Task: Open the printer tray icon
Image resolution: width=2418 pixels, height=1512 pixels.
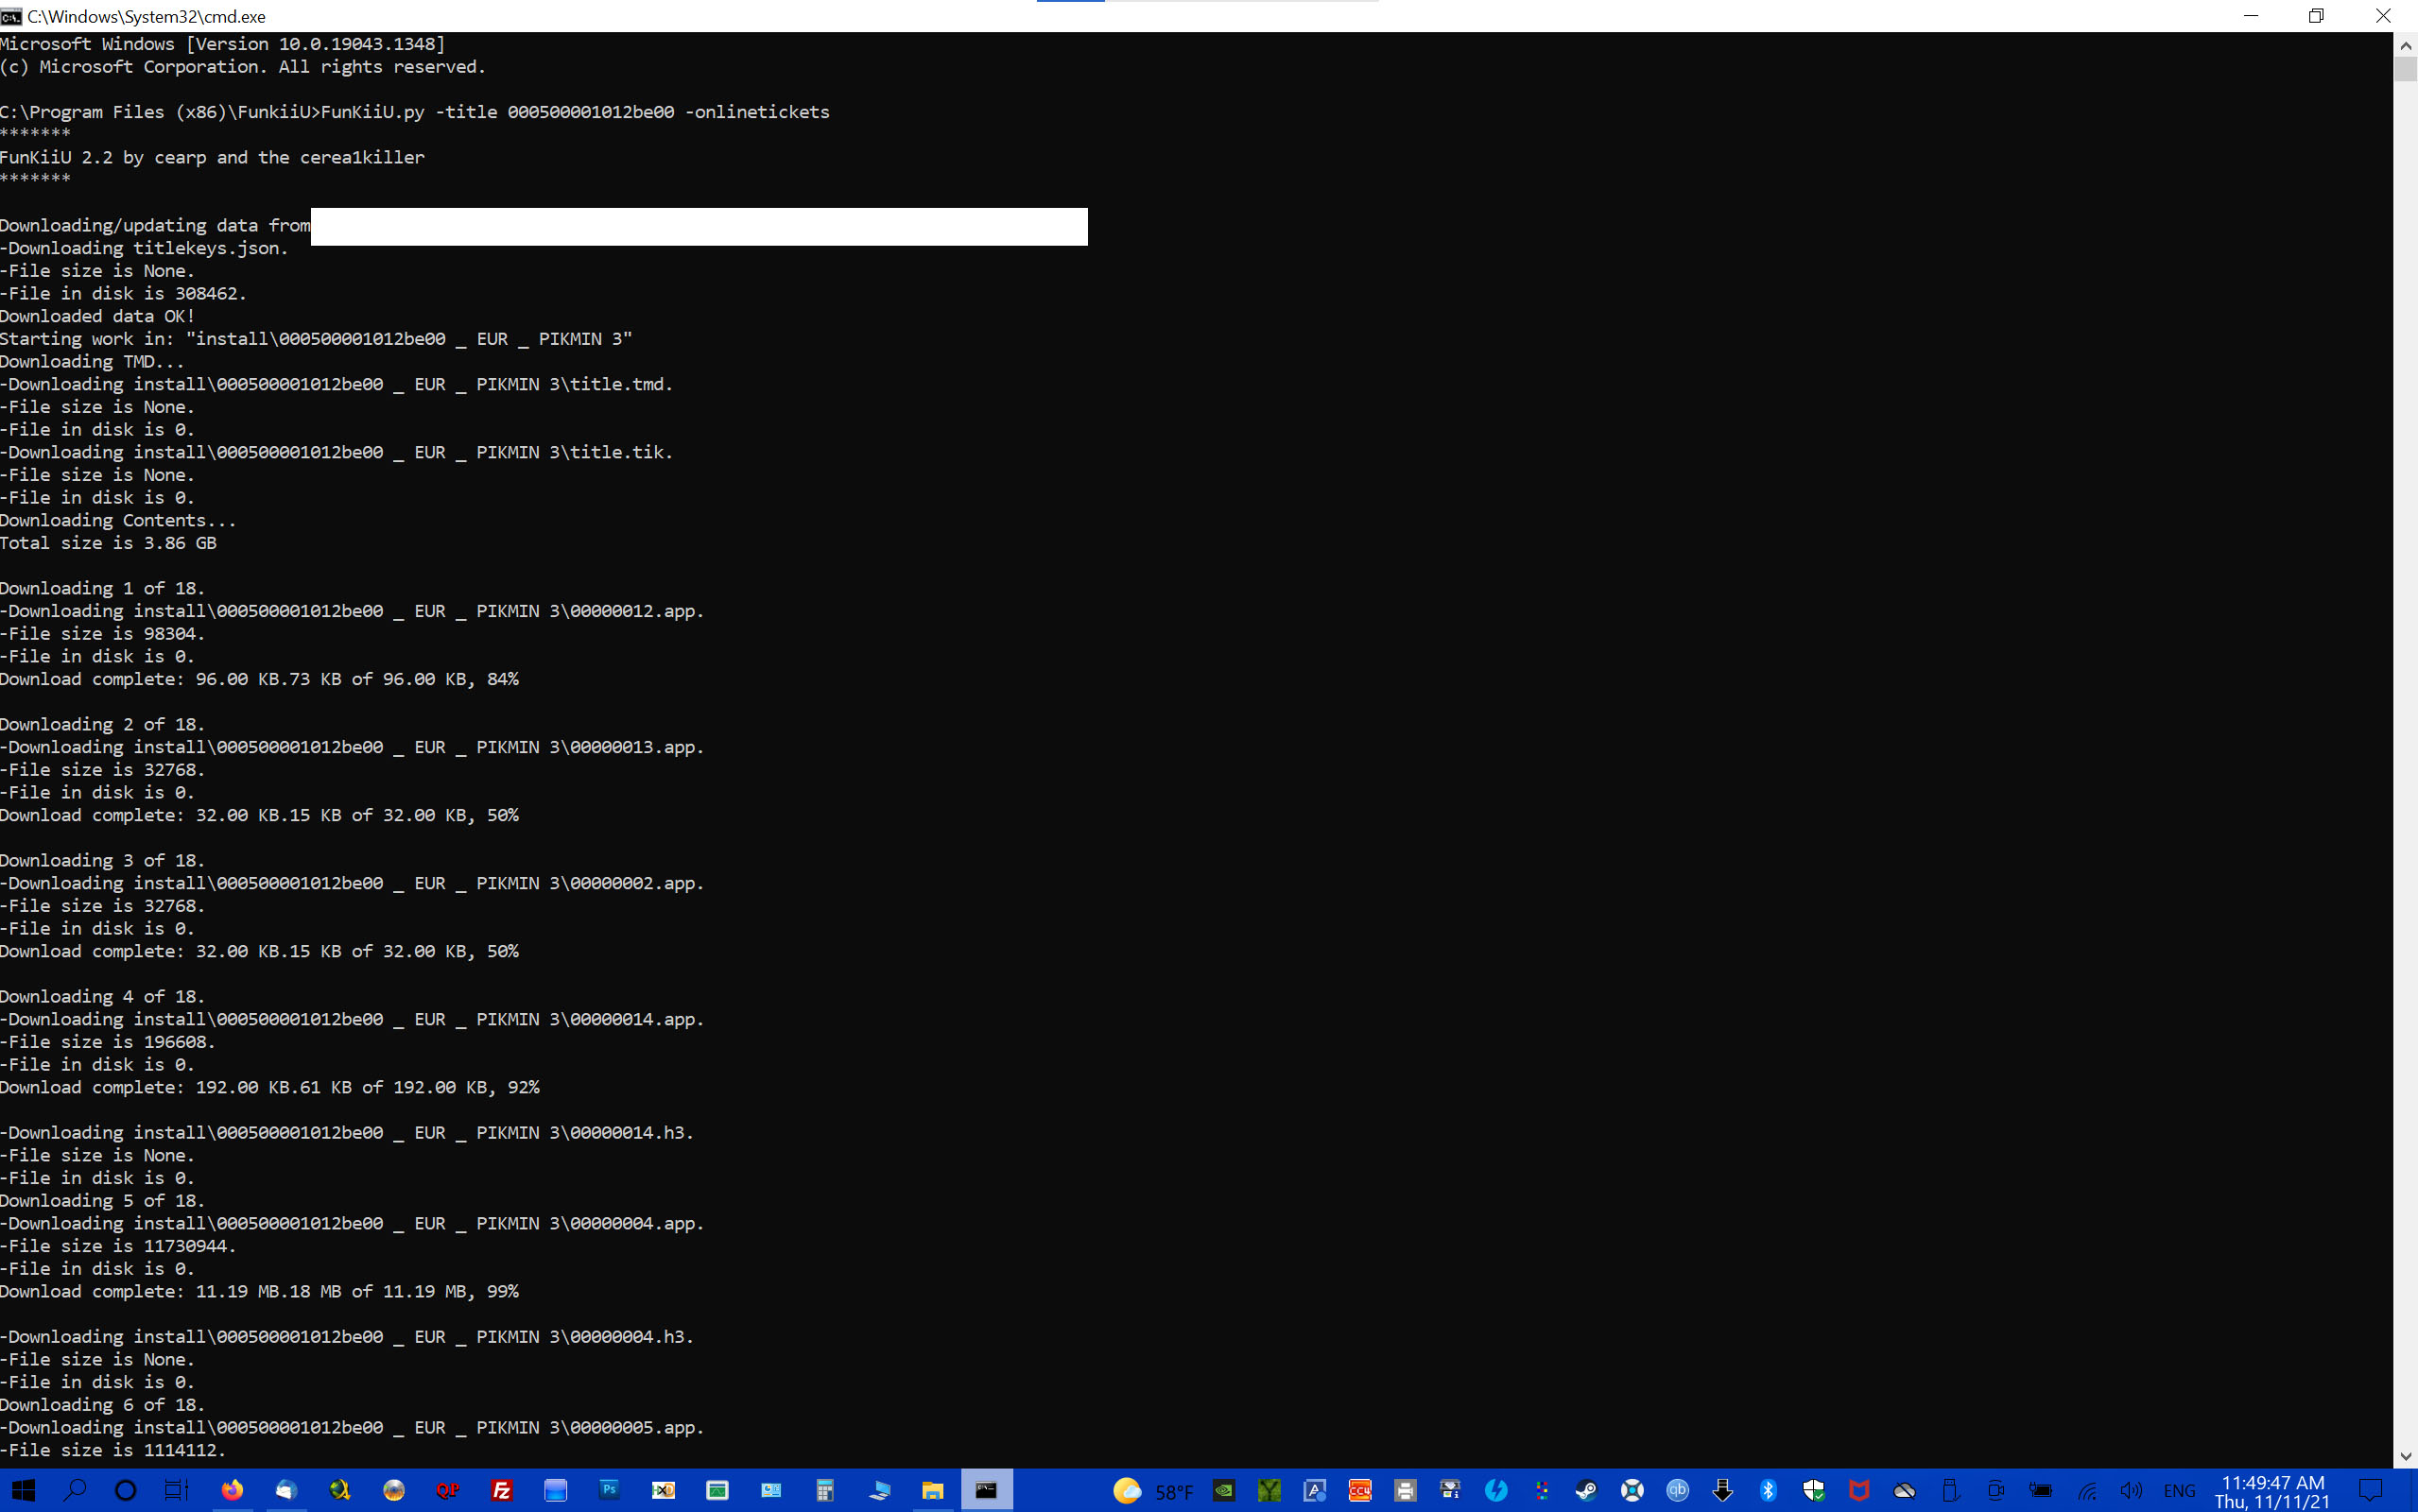Action: pos(1405,1491)
